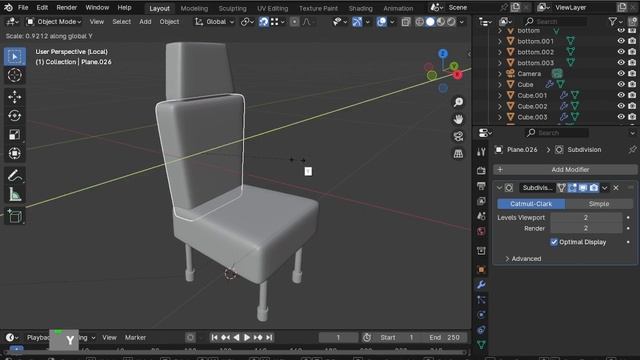The image size is (640, 360).
Task: Disable Cube.003 in renders camera icon
Action: click(x=632, y=117)
